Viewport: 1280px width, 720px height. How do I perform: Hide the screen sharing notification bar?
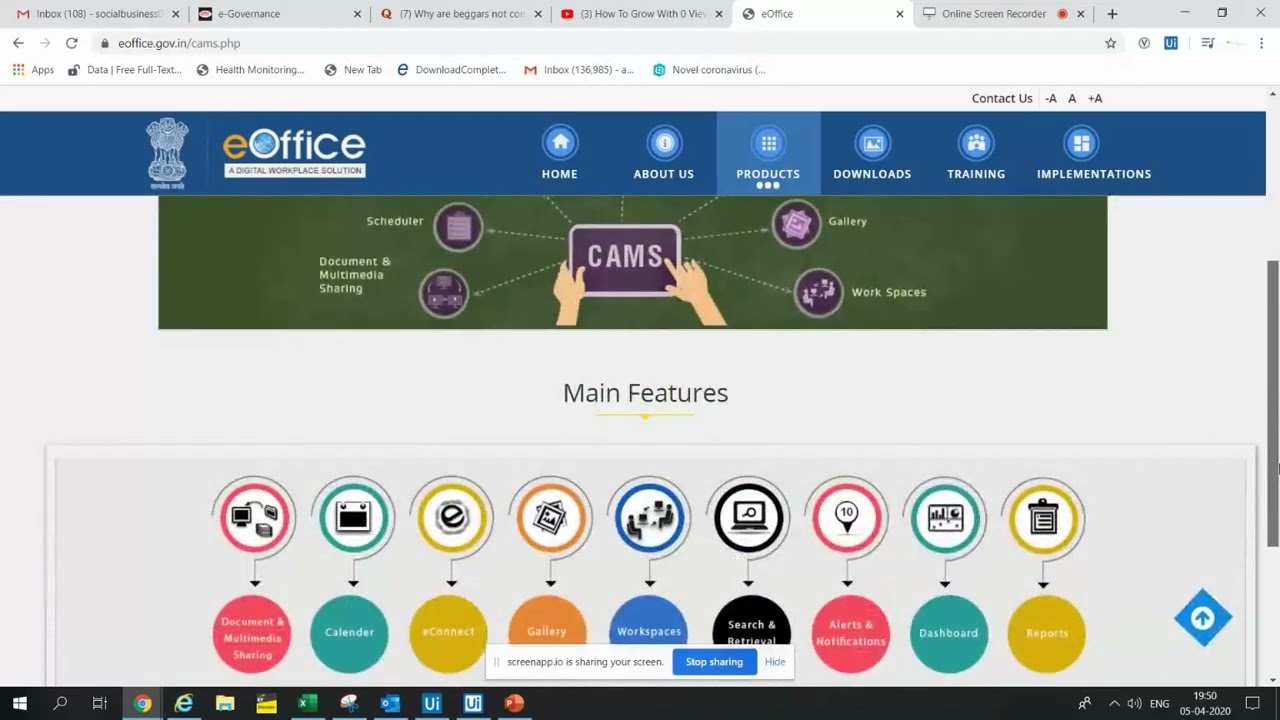pyautogui.click(x=775, y=662)
